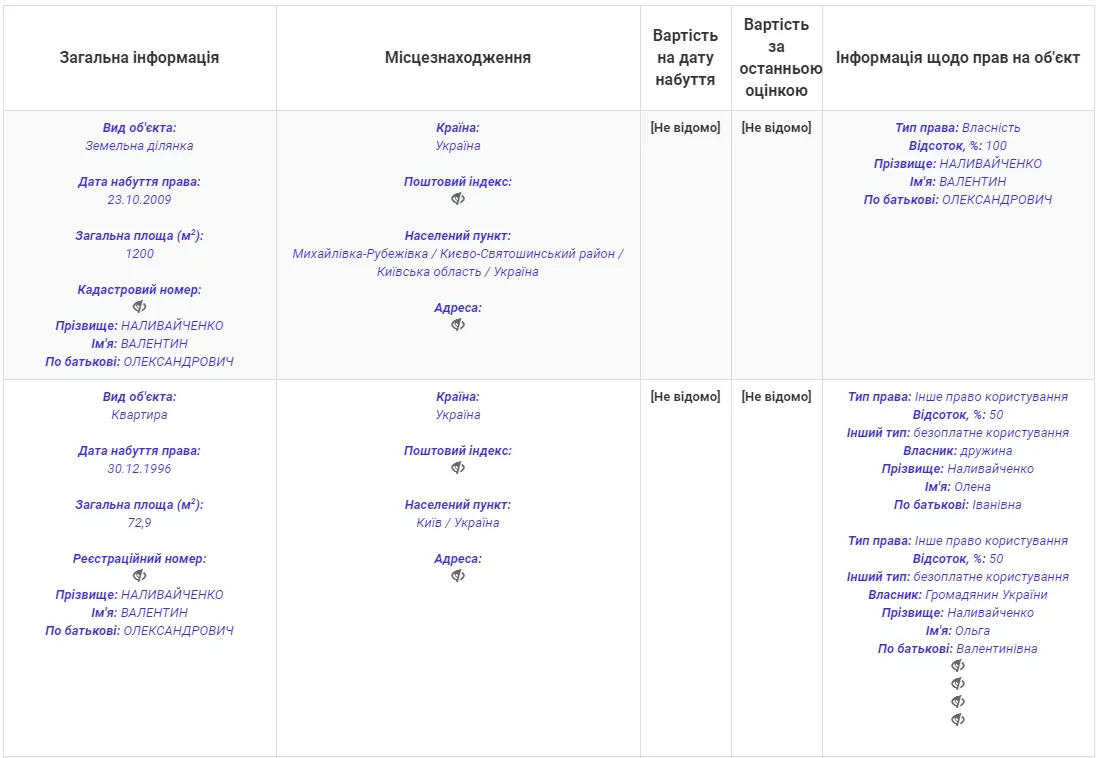
Task: Click hidden icon under Реєстраційний номер
Action: click(139, 576)
